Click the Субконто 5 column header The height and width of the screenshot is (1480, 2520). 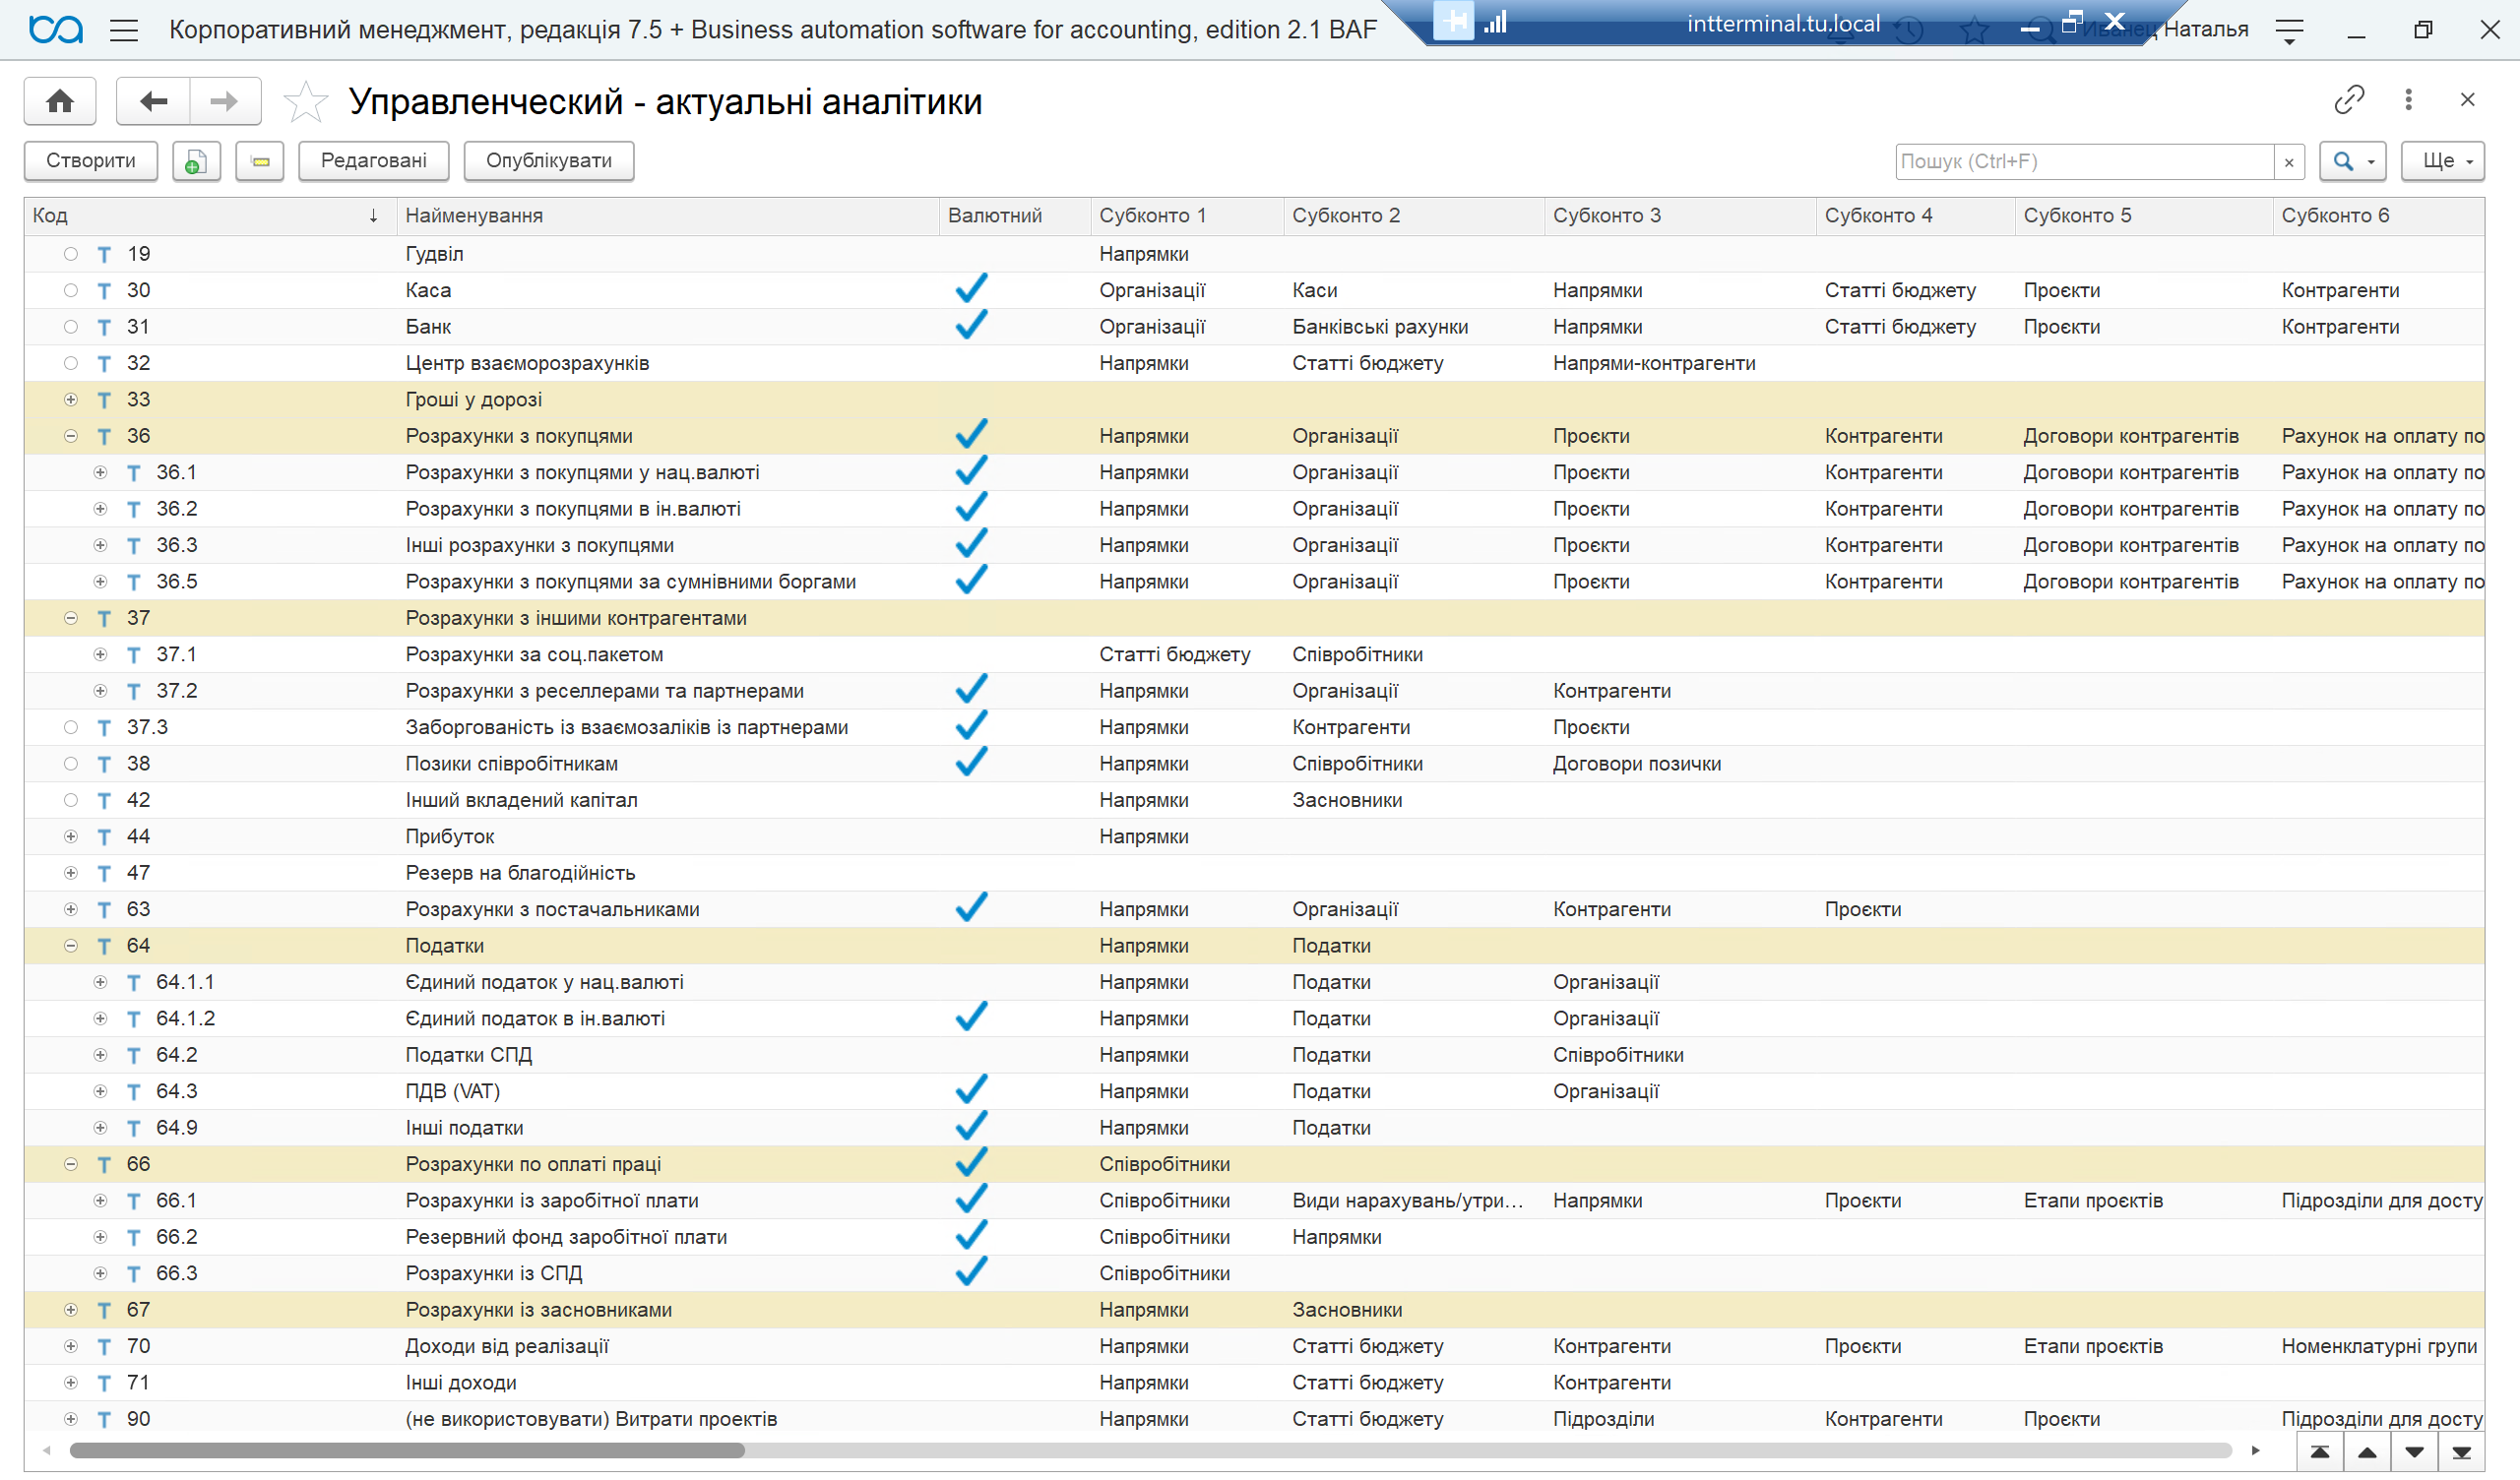[x=2143, y=216]
